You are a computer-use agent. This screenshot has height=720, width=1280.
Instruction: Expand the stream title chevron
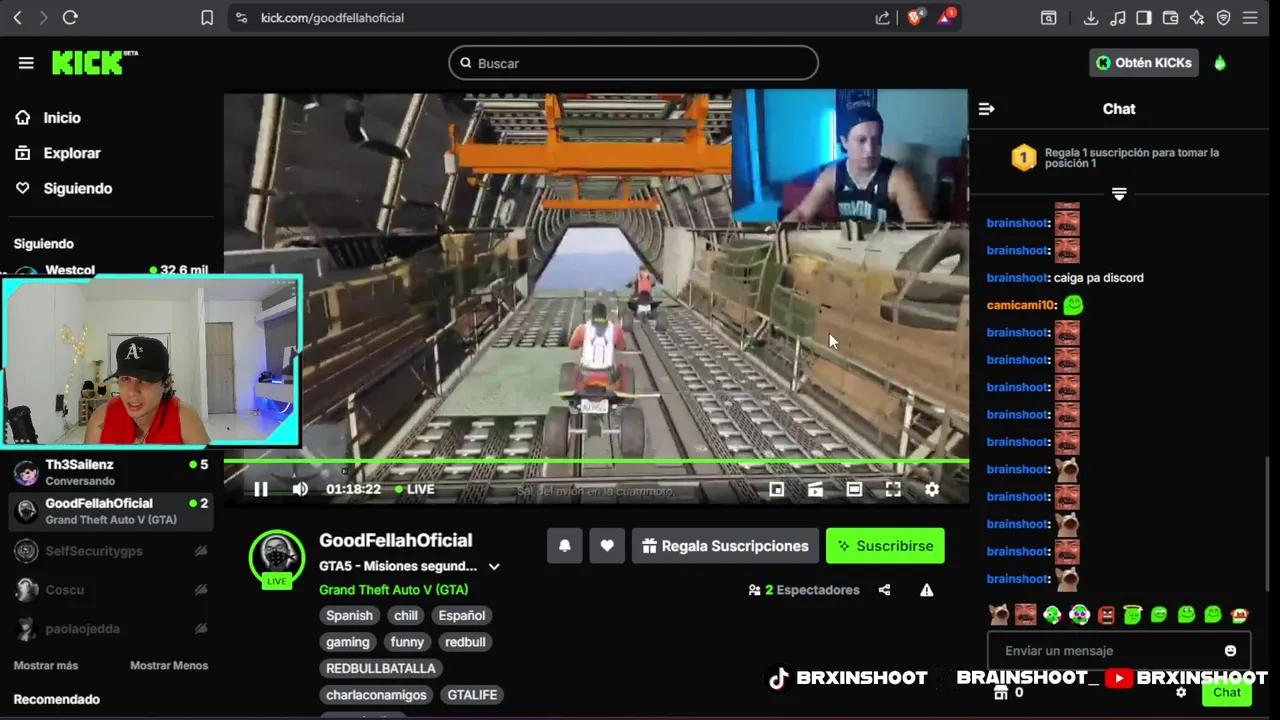click(x=494, y=566)
